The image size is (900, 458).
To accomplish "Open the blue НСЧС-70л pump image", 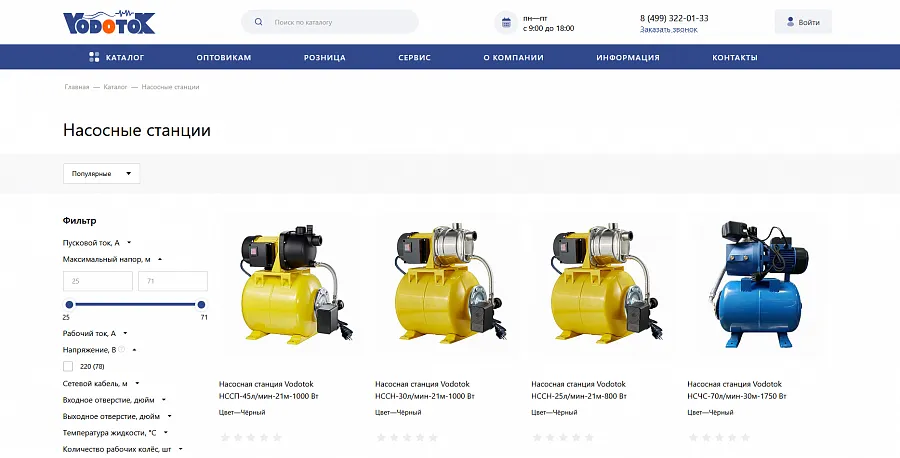I will click(x=759, y=285).
